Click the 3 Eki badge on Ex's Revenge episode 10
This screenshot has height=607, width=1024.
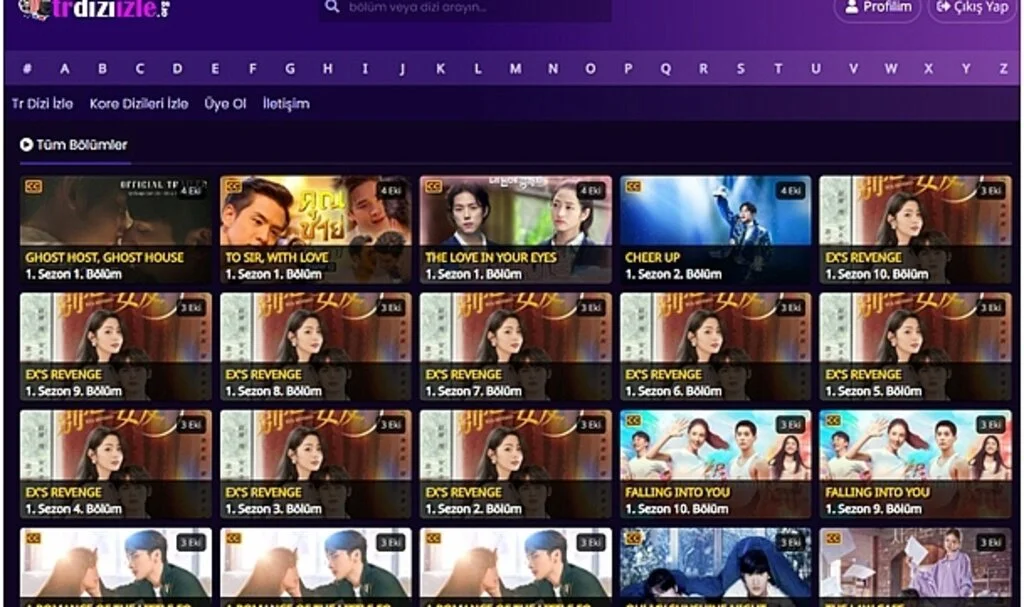pos(991,191)
